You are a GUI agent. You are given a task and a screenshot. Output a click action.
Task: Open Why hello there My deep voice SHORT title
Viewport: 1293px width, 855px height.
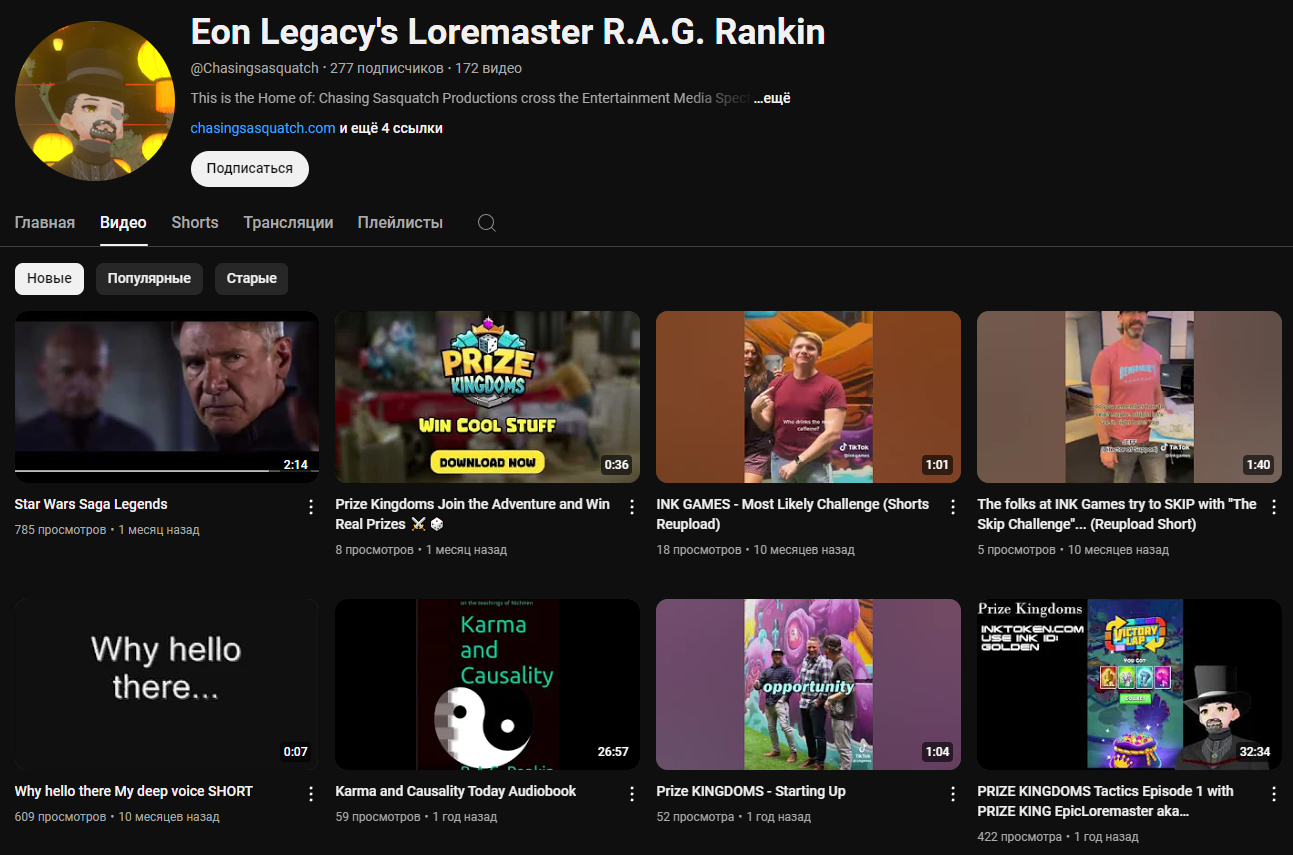pos(134,791)
